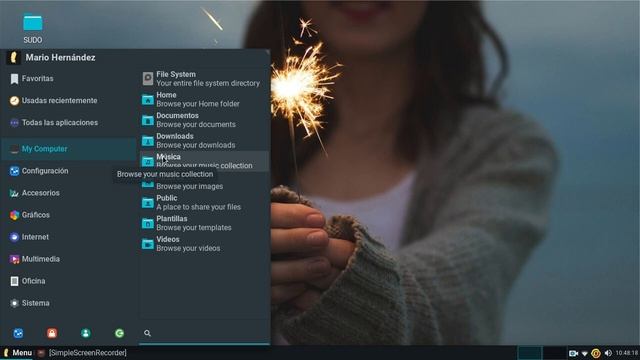
Task: Open the Videos folder entry
Action: 204,244
